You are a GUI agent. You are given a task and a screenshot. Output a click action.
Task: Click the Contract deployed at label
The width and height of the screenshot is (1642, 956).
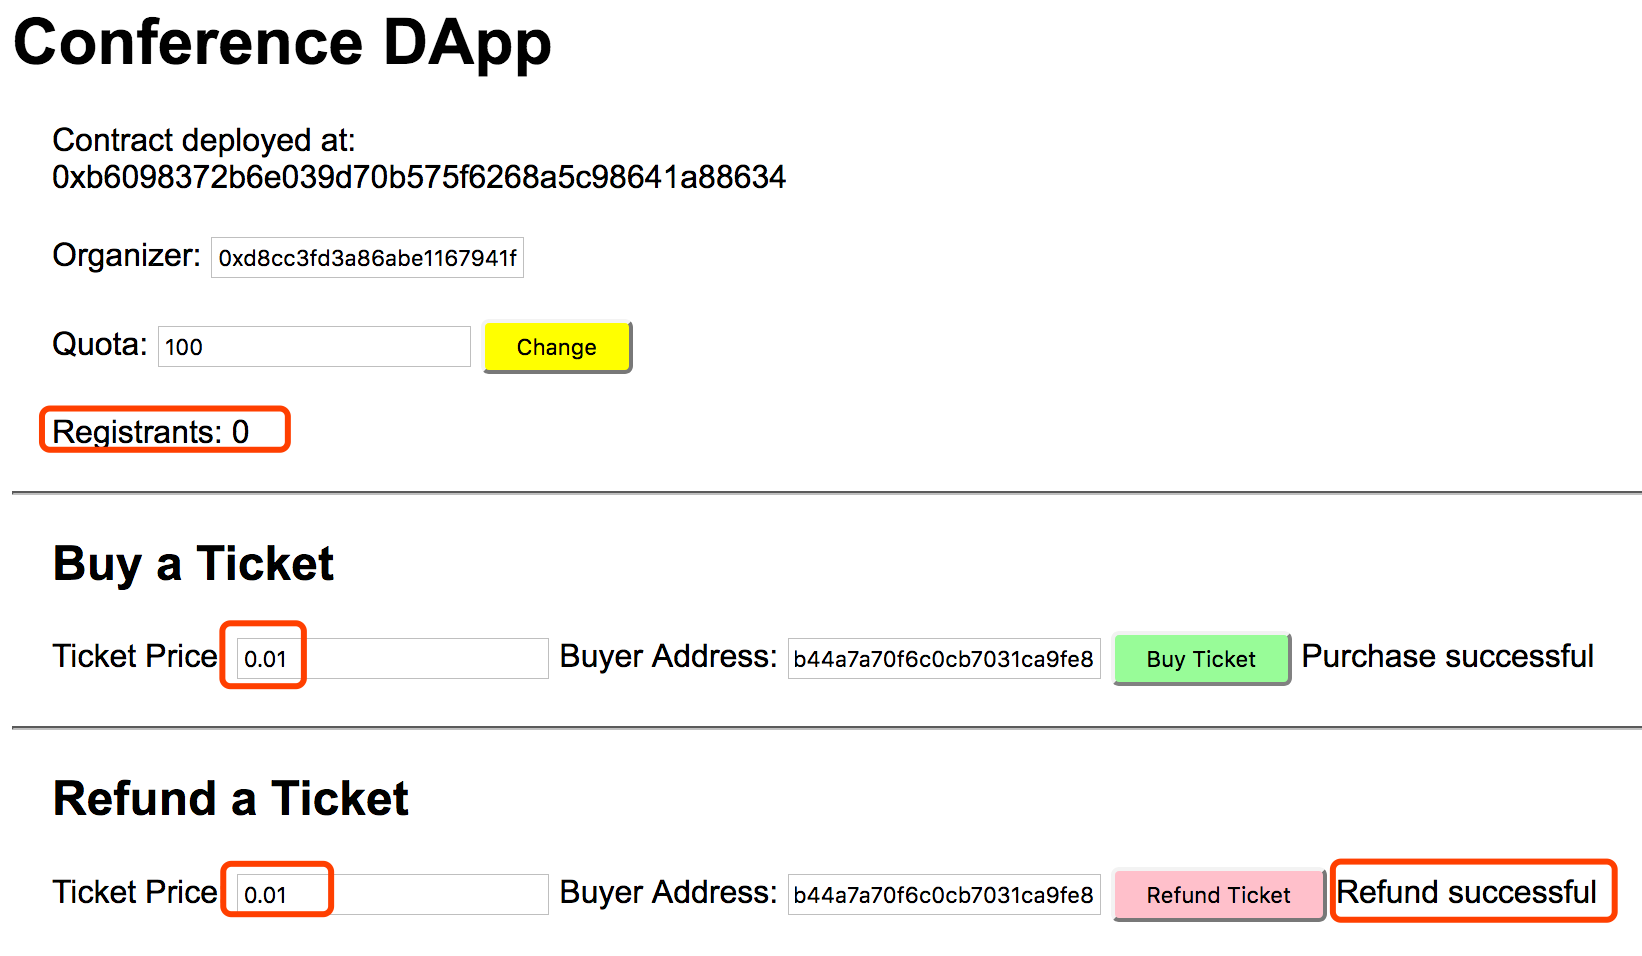click(x=204, y=140)
